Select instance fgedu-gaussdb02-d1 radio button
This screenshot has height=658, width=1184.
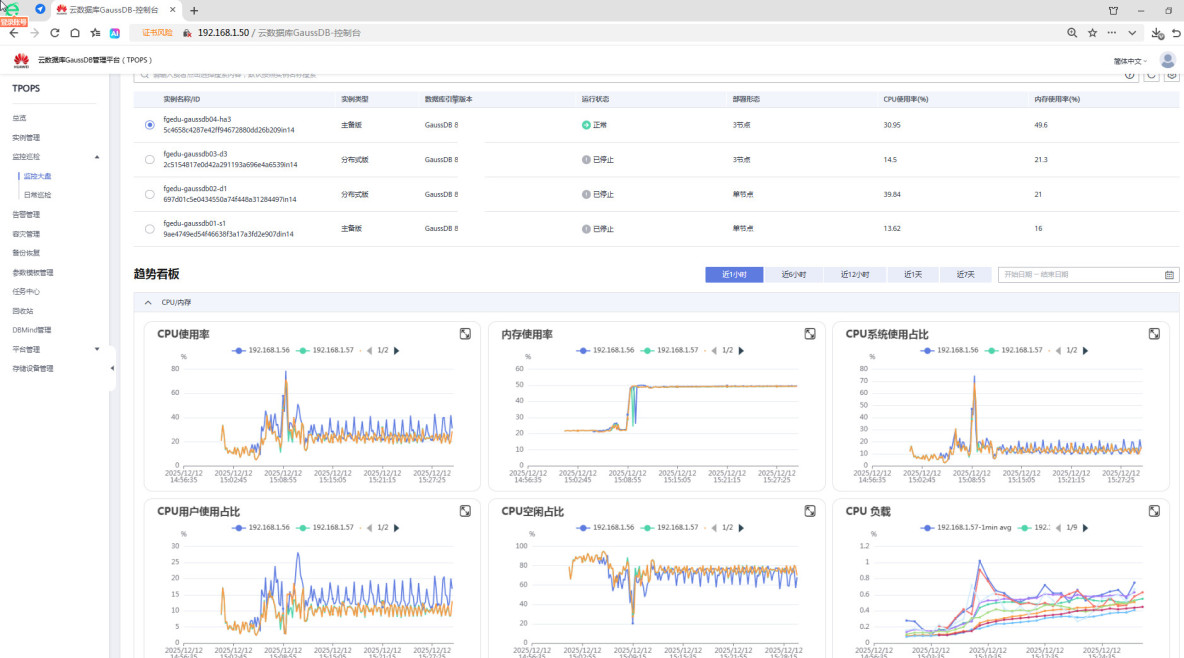click(150, 194)
